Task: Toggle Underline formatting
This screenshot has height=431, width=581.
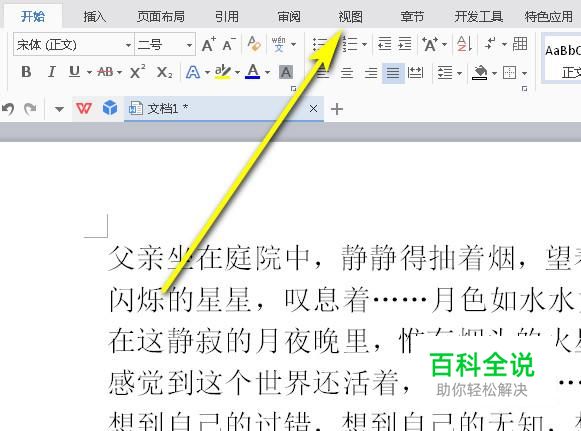Action: point(74,72)
